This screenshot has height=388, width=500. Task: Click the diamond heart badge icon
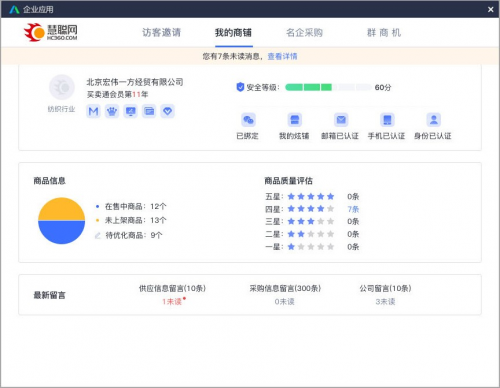168,111
